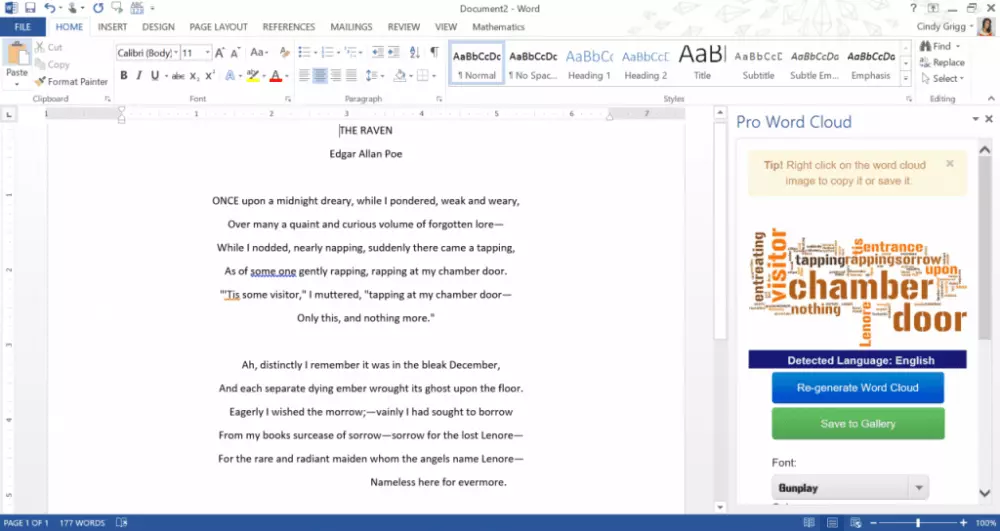This screenshot has height=531, width=1000.
Task: Apply superscript formatting
Action: point(211,76)
